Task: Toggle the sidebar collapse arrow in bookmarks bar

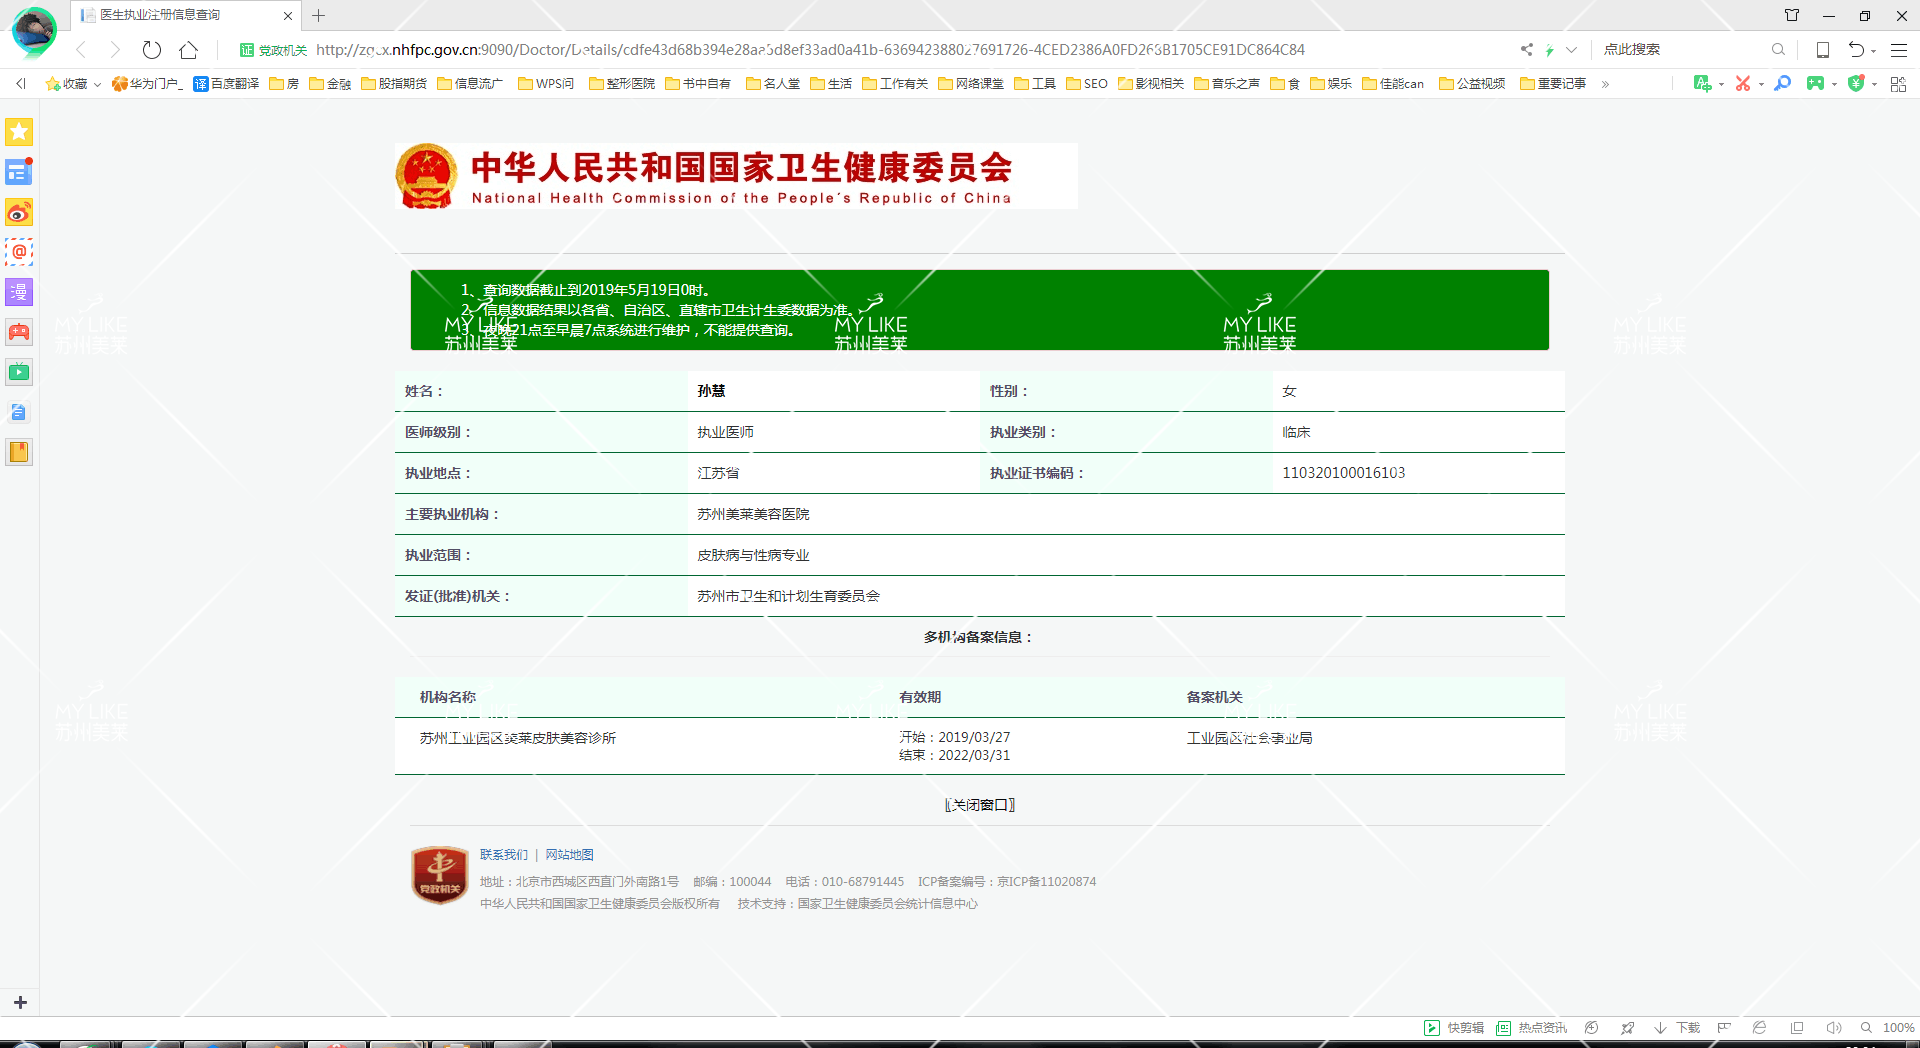Action: click(21, 84)
